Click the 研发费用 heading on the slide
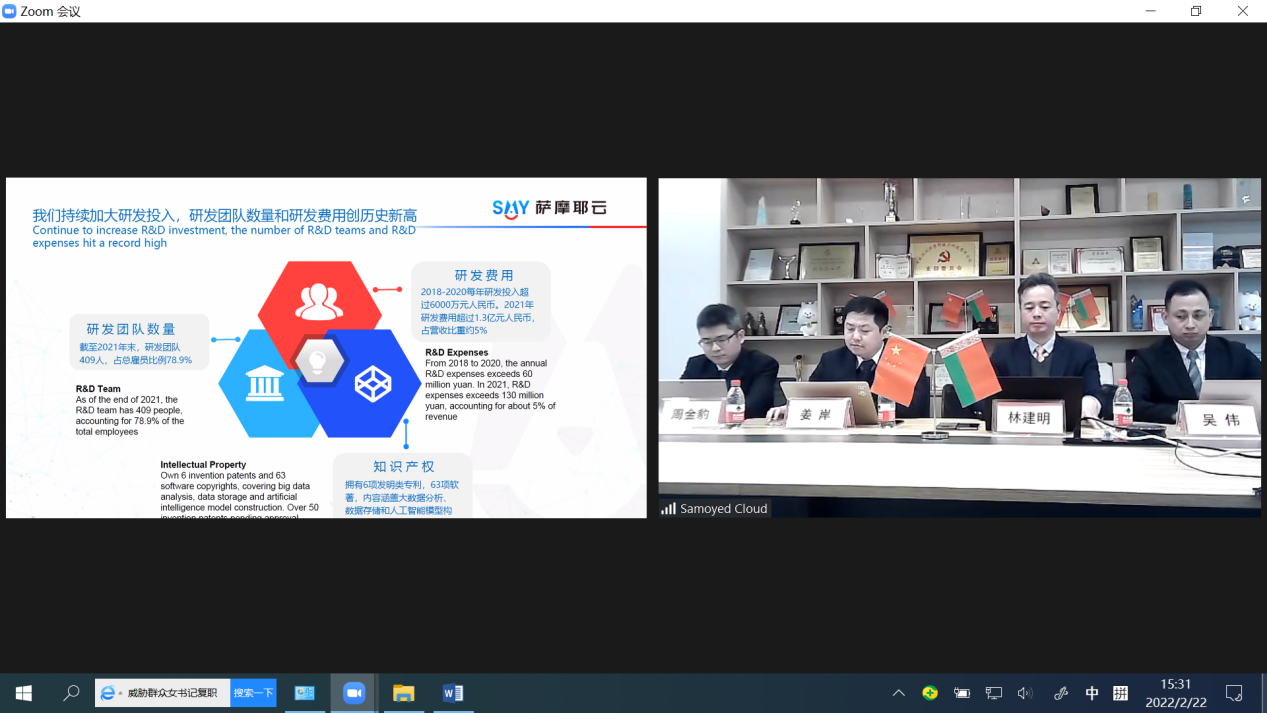This screenshot has height=713, width=1267. [x=484, y=275]
